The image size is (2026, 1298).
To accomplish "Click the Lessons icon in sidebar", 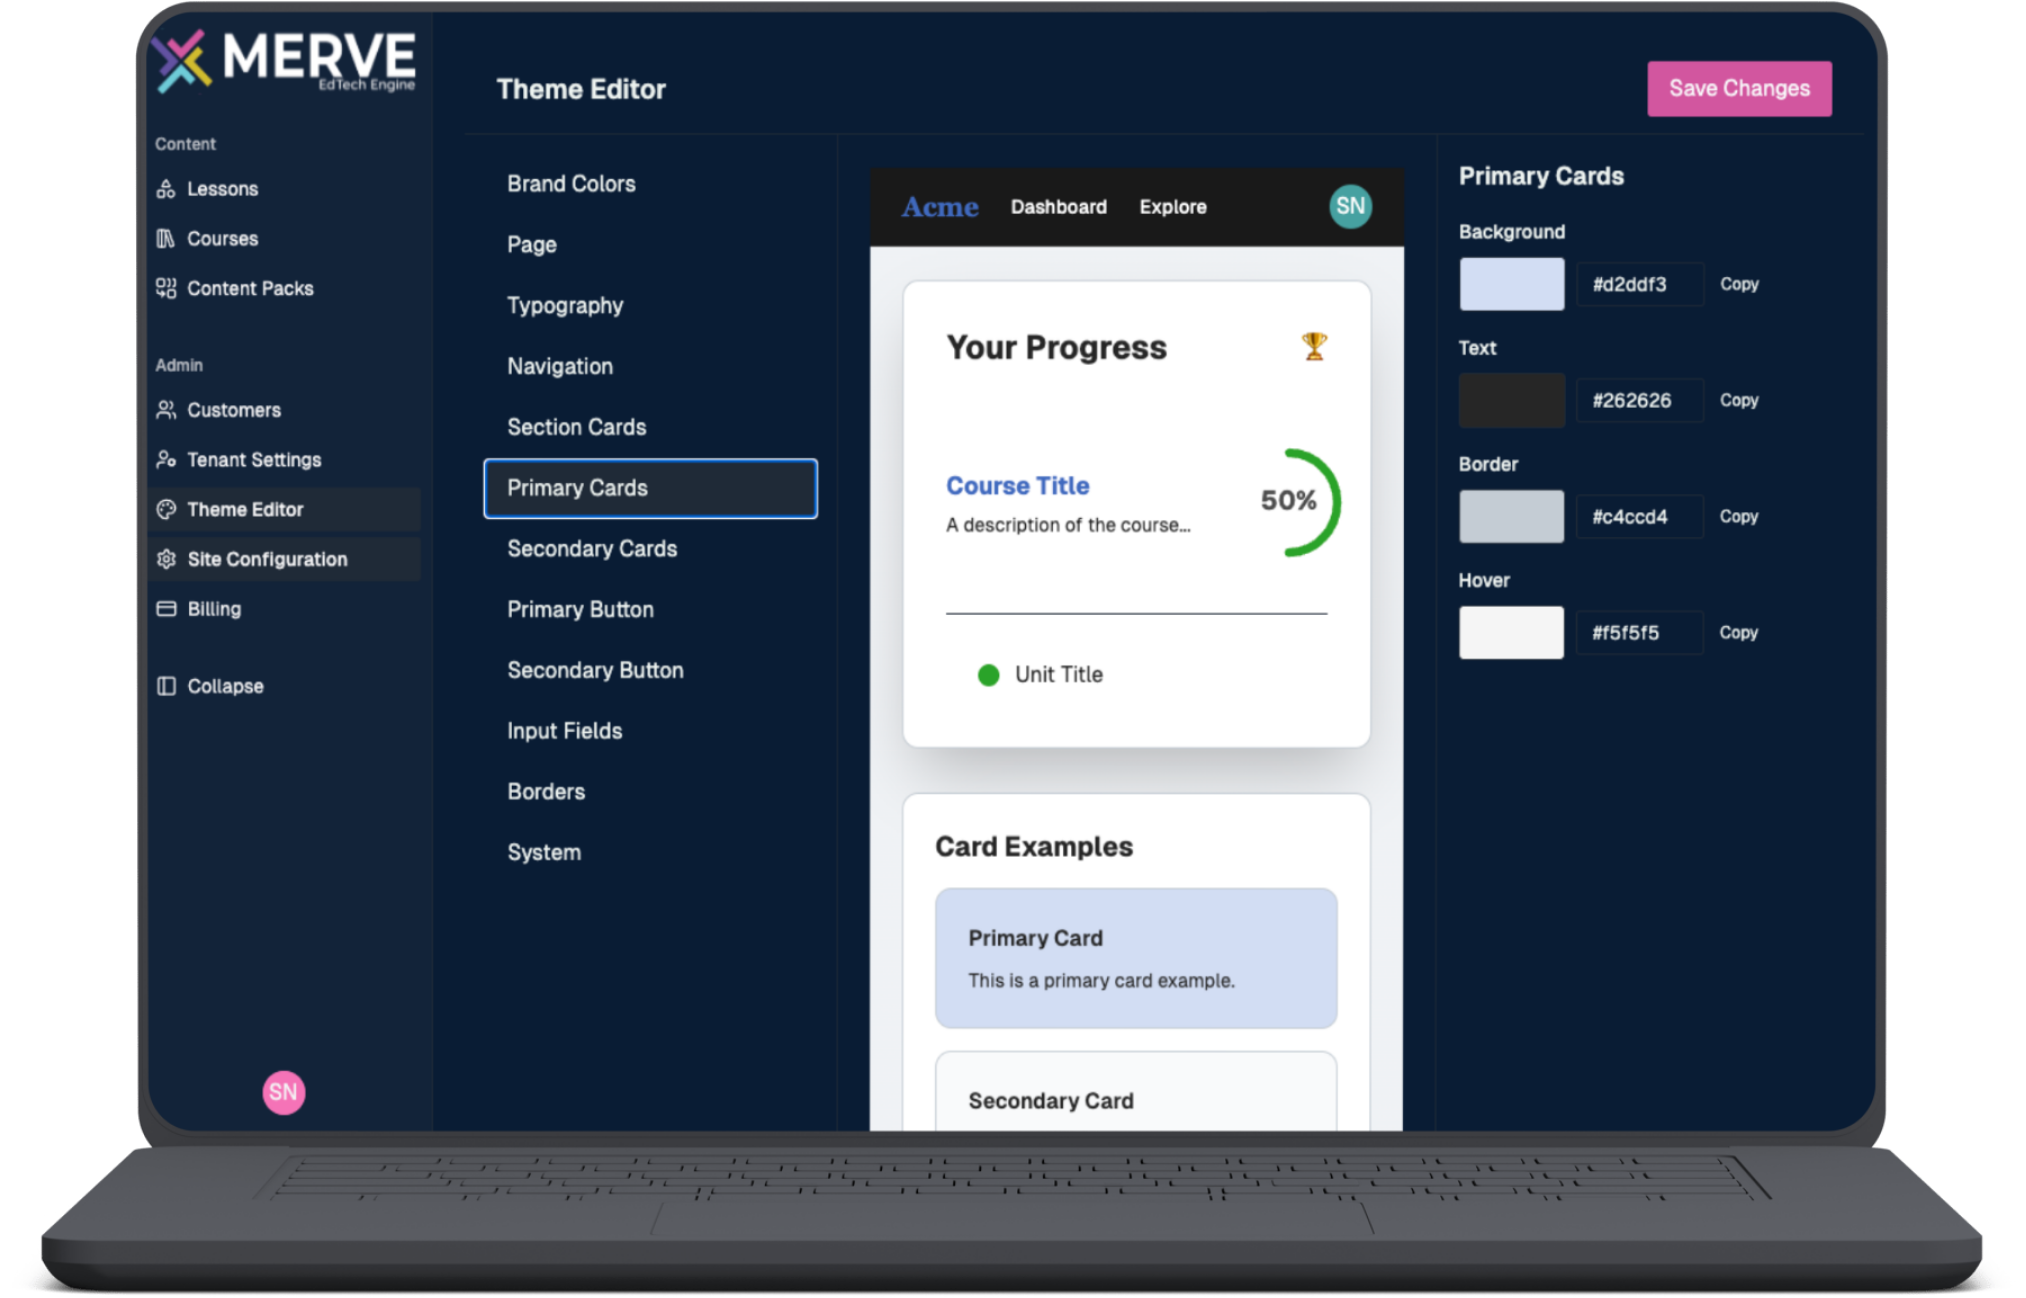I will [x=167, y=188].
